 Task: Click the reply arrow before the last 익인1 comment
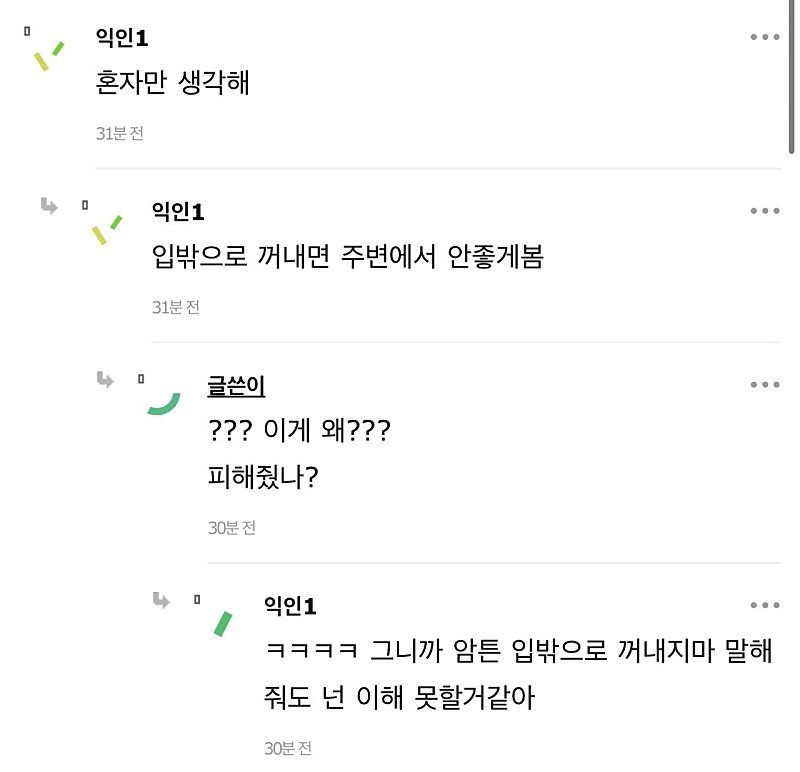pos(161,600)
